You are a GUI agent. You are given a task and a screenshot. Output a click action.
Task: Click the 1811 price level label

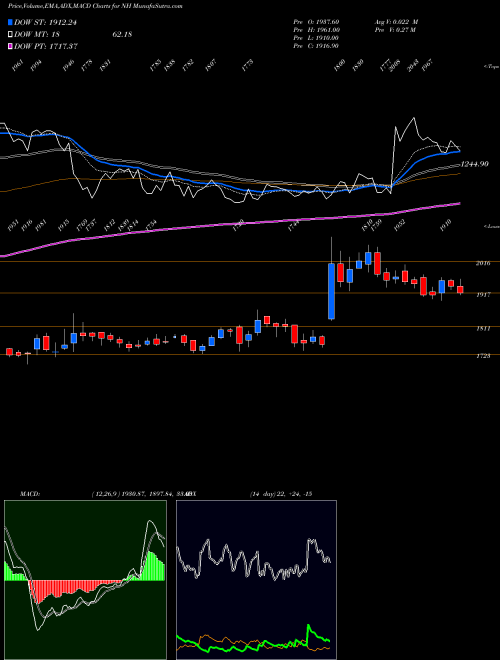pyautogui.click(x=483, y=328)
